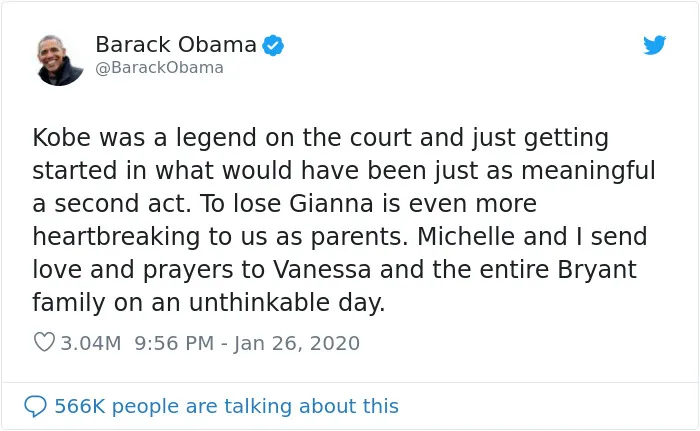The image size is (700, 431).
Task: Click the word meaningful in the tweet
Action: [x=588, y=171]
